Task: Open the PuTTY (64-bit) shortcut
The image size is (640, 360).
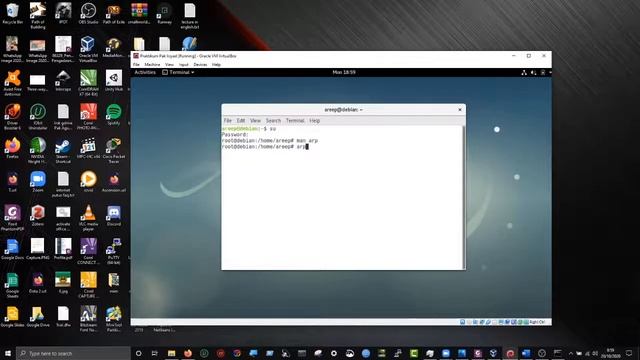Action: pyautogui.click(x=113, y=252)
